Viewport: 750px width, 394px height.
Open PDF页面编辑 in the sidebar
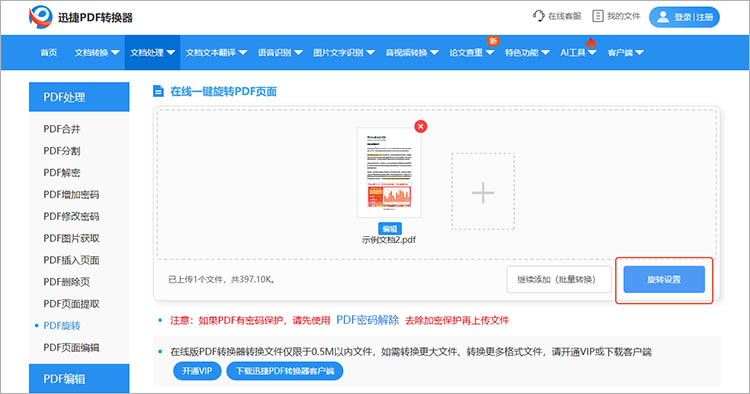tap(71, 348)
